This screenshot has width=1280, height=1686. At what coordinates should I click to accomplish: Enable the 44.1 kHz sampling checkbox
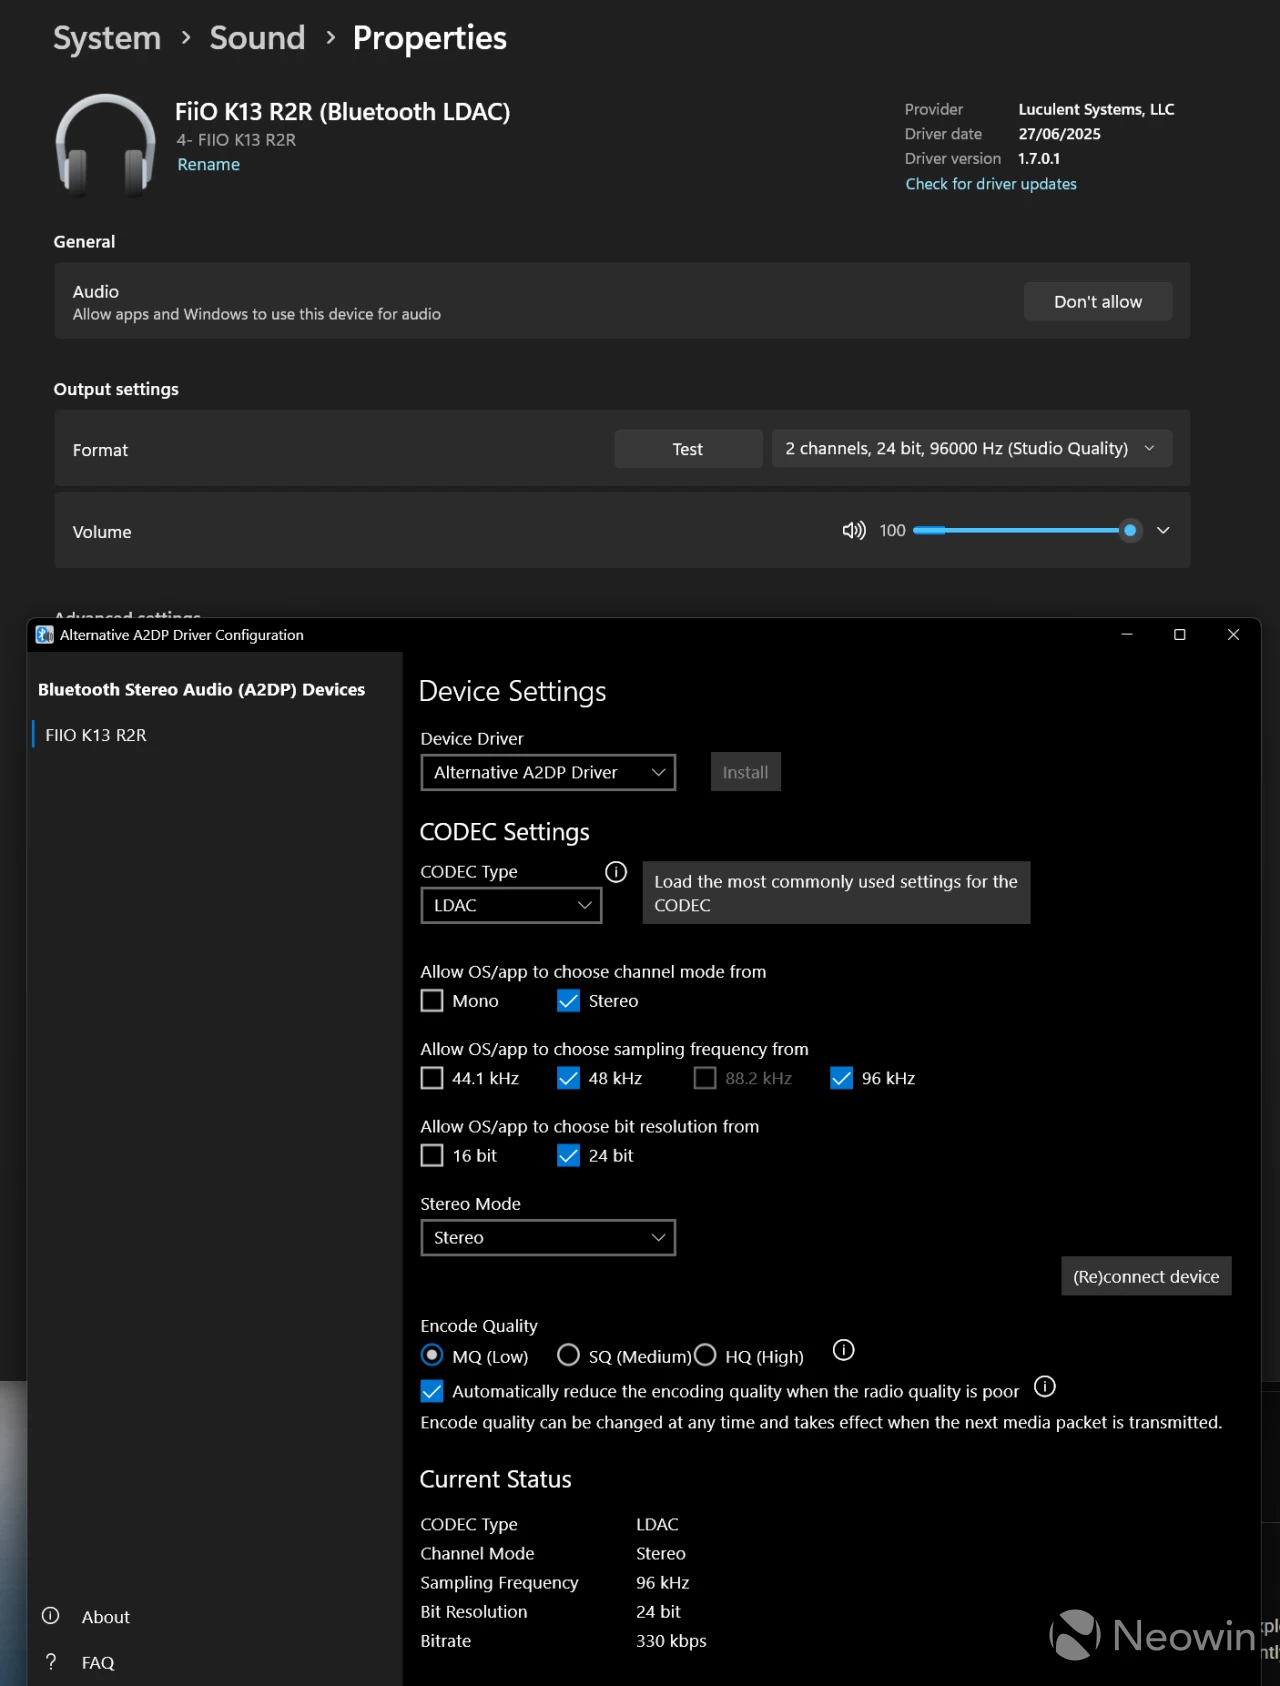[x=432, y=1078]
